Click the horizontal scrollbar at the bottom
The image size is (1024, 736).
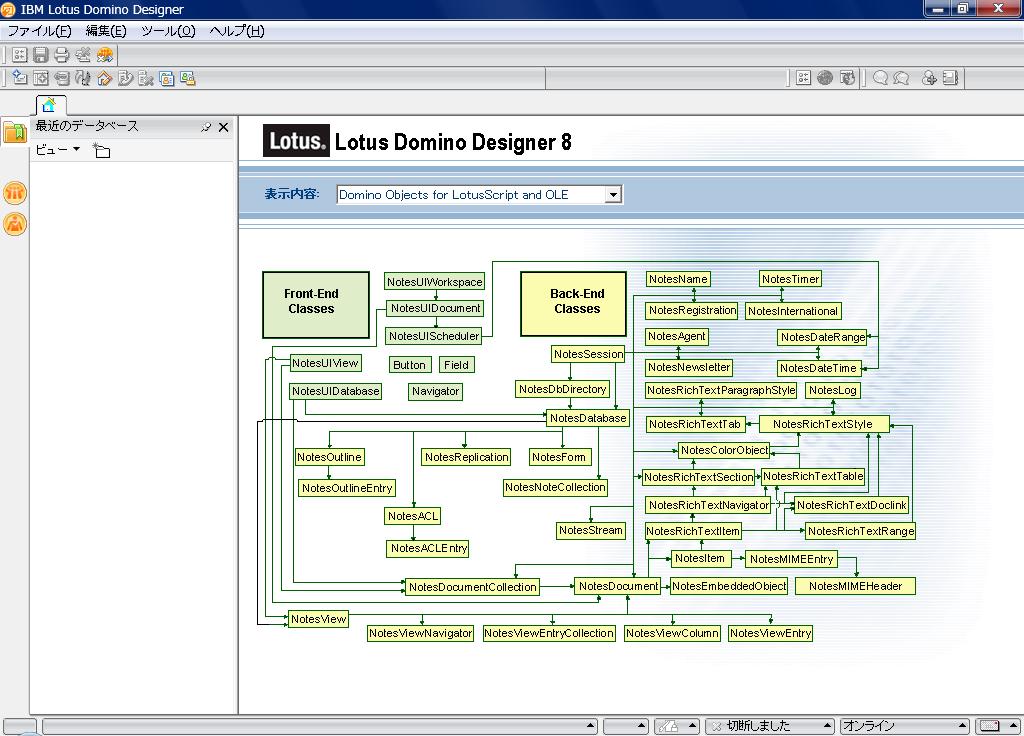click(x=300, y=724)
